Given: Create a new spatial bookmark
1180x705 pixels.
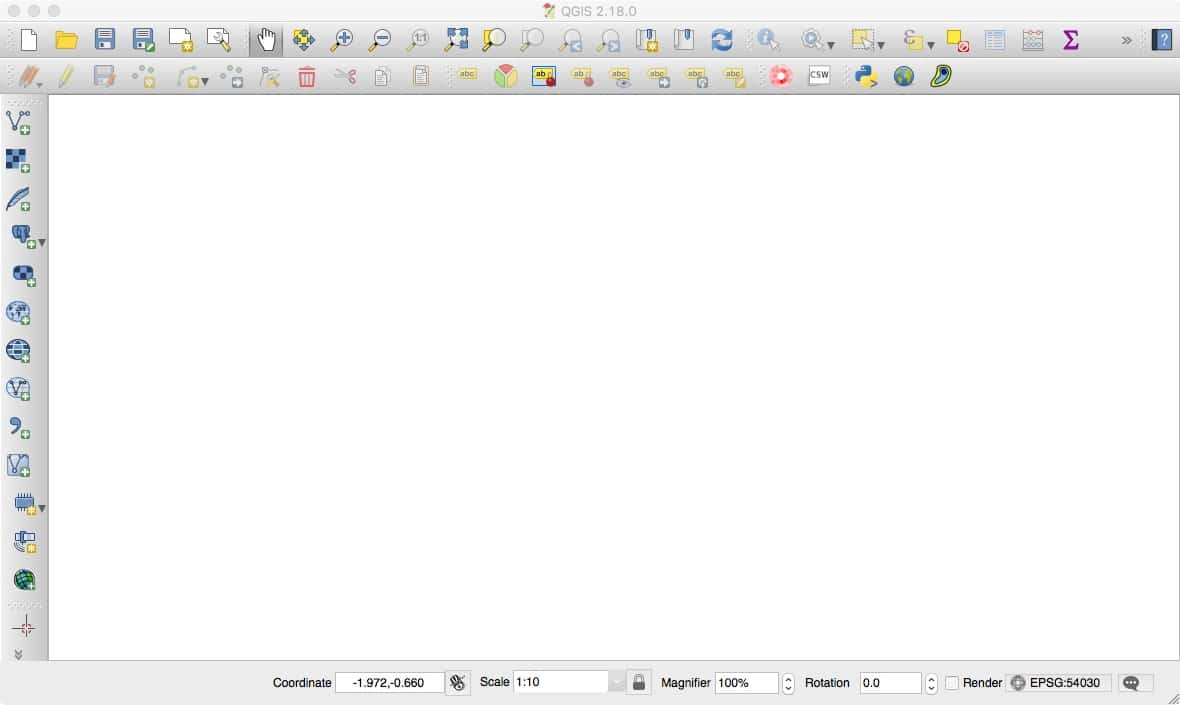Looking at the screenshot, I should 648,40.
